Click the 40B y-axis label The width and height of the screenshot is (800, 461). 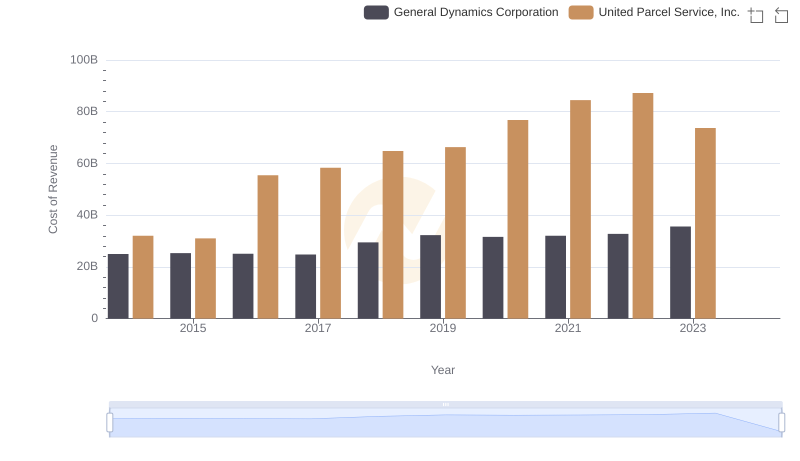pos(87,215)
